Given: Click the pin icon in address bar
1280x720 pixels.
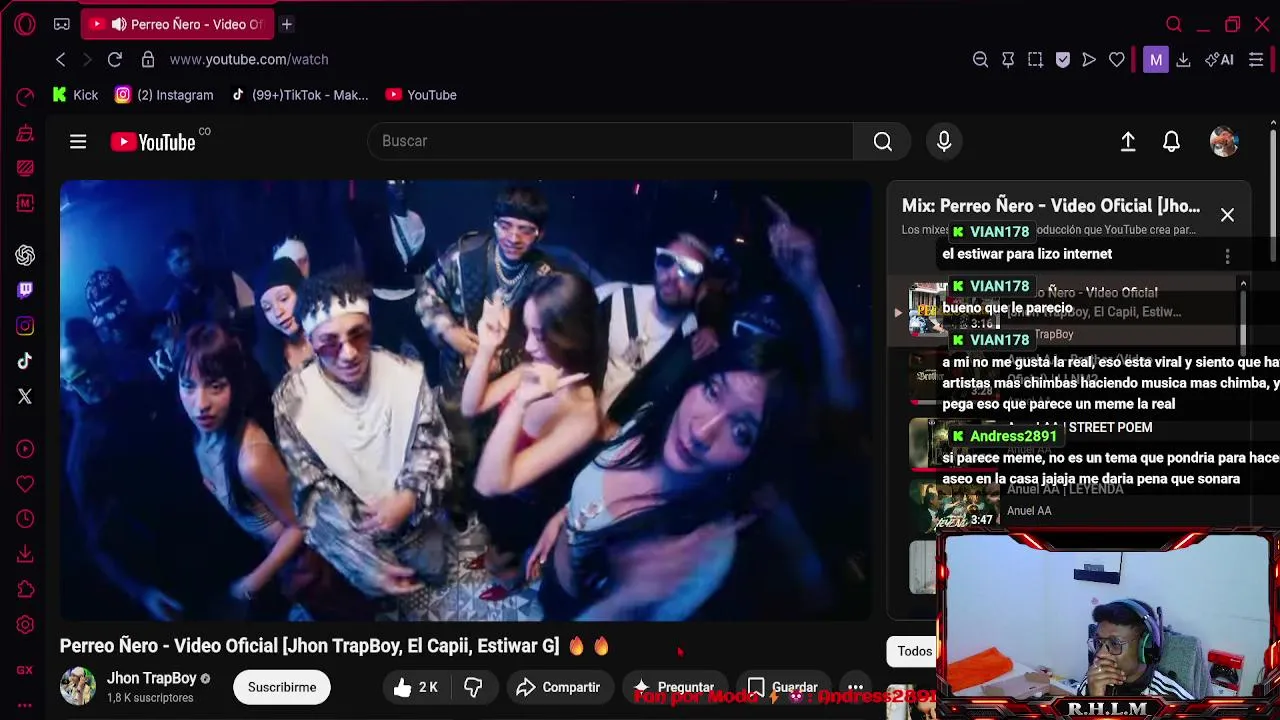Looking at the screenshot, I should [1008, 59].
